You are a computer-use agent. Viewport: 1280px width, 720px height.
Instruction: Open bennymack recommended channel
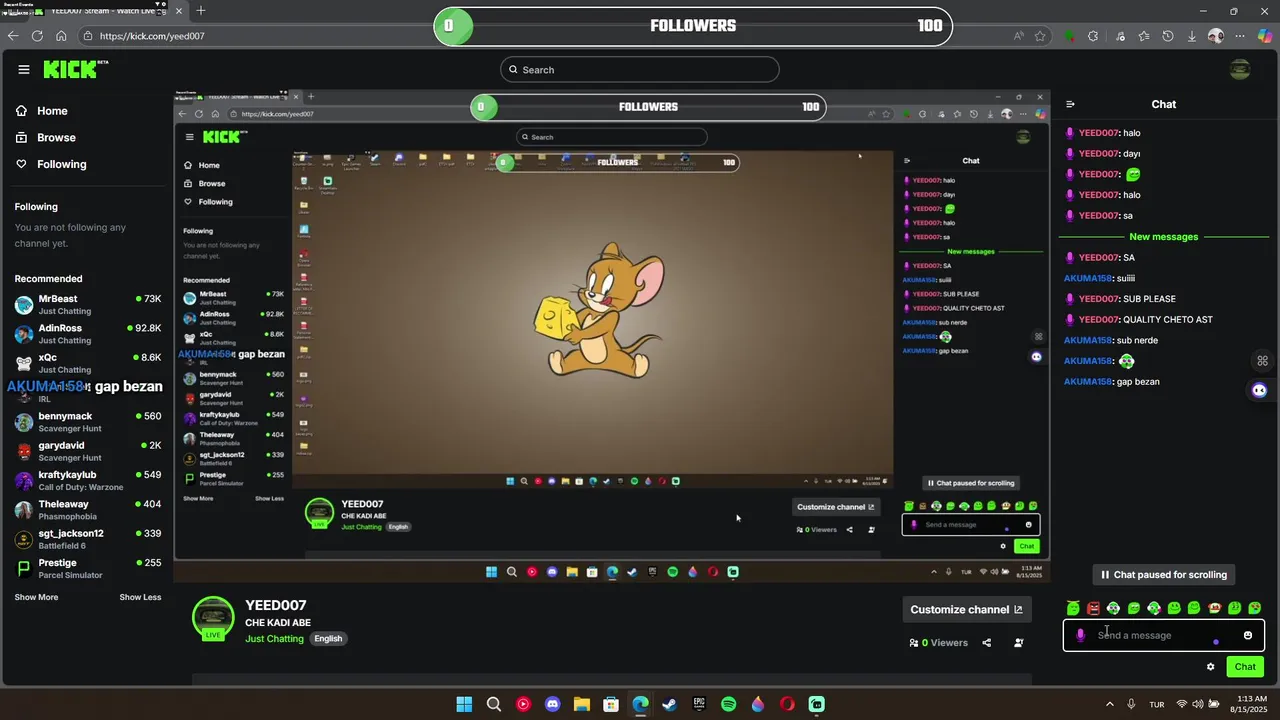coord(88,422)
